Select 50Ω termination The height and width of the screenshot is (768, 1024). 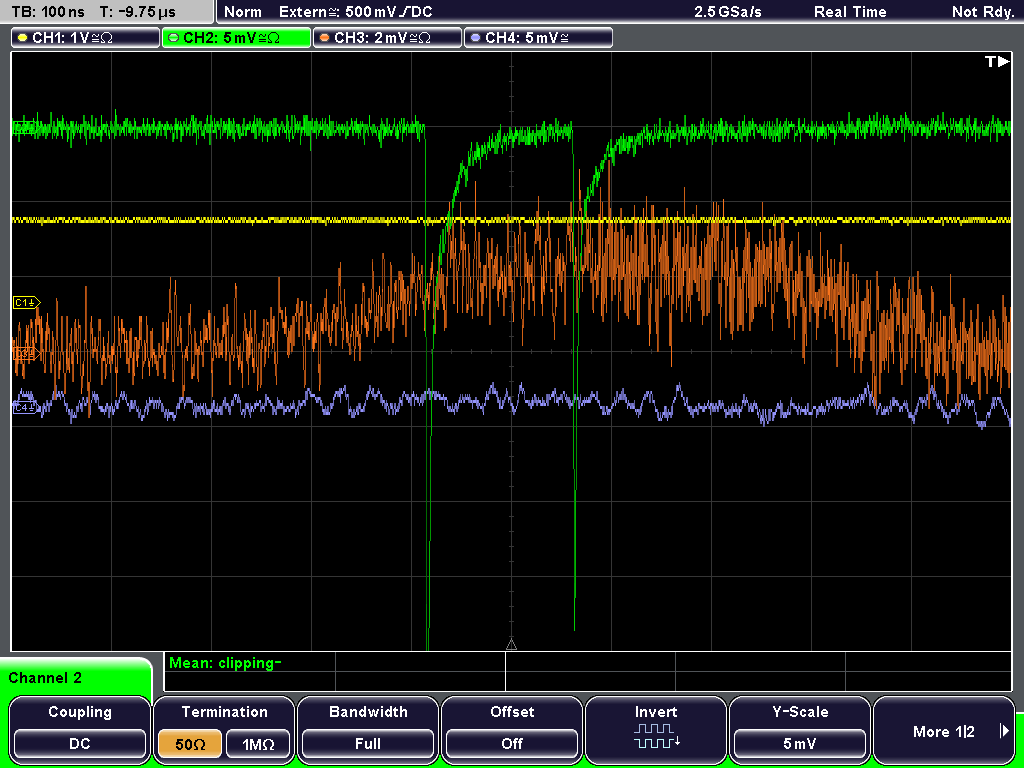(x=190, y=744)
